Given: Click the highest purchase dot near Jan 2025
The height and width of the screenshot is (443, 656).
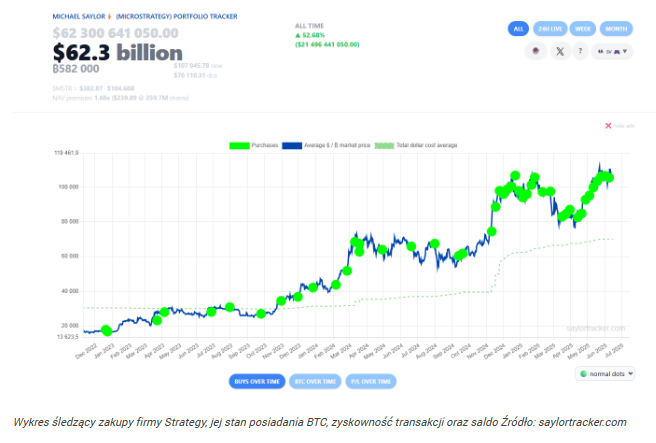Looking at the screenshot, I should coord(515,176).
